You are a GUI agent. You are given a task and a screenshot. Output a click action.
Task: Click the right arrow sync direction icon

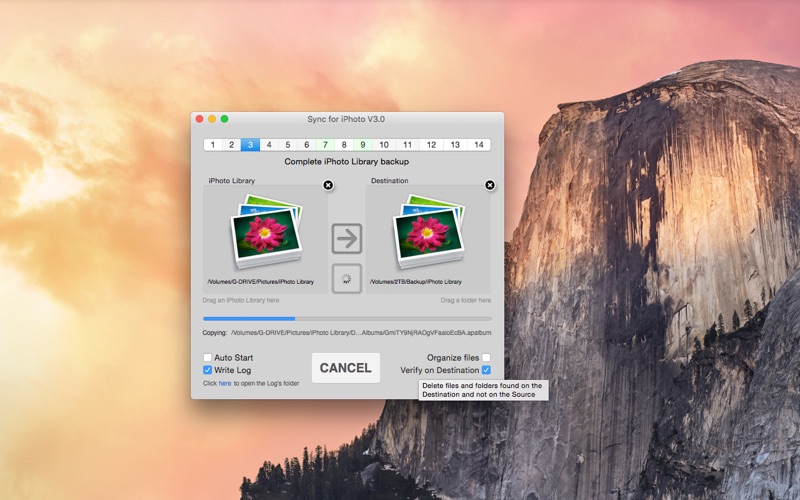point(347,238)
